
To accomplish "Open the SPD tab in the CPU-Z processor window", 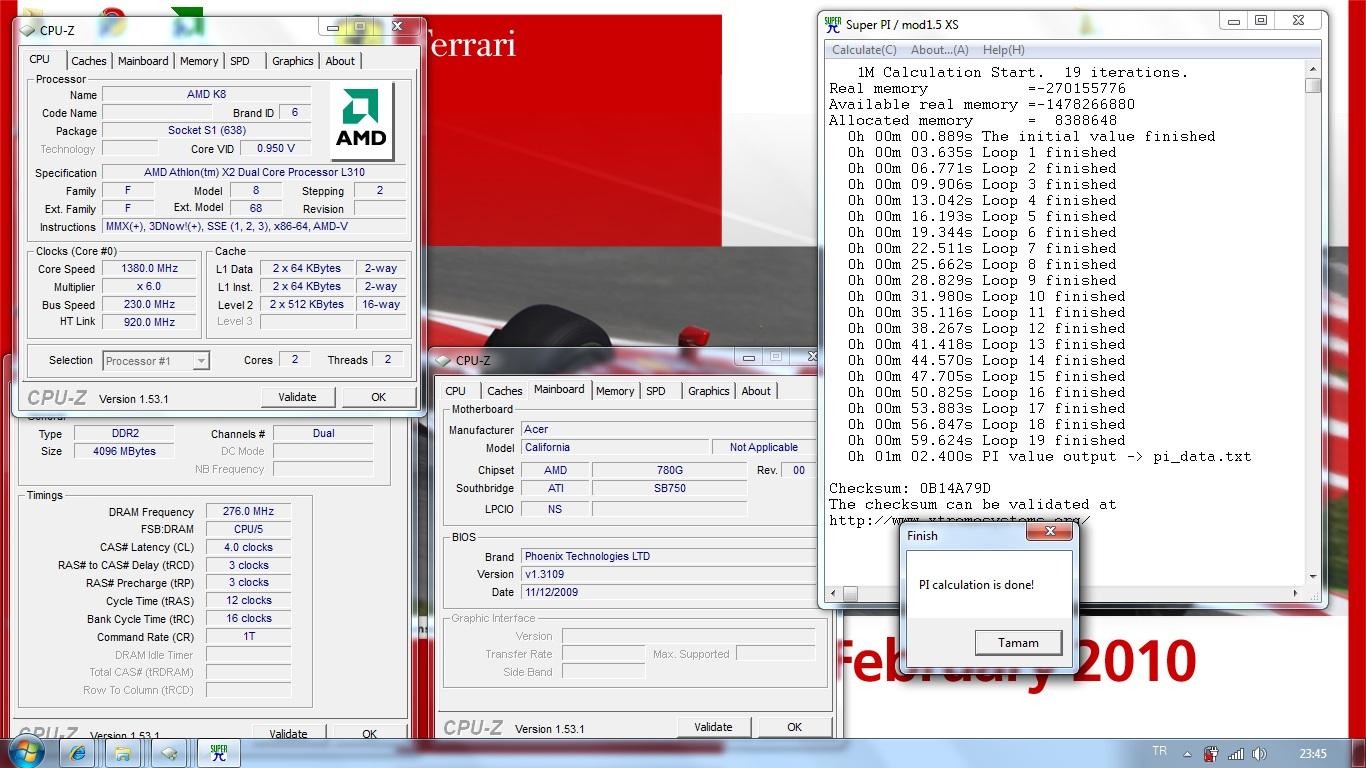I will 240,61.
